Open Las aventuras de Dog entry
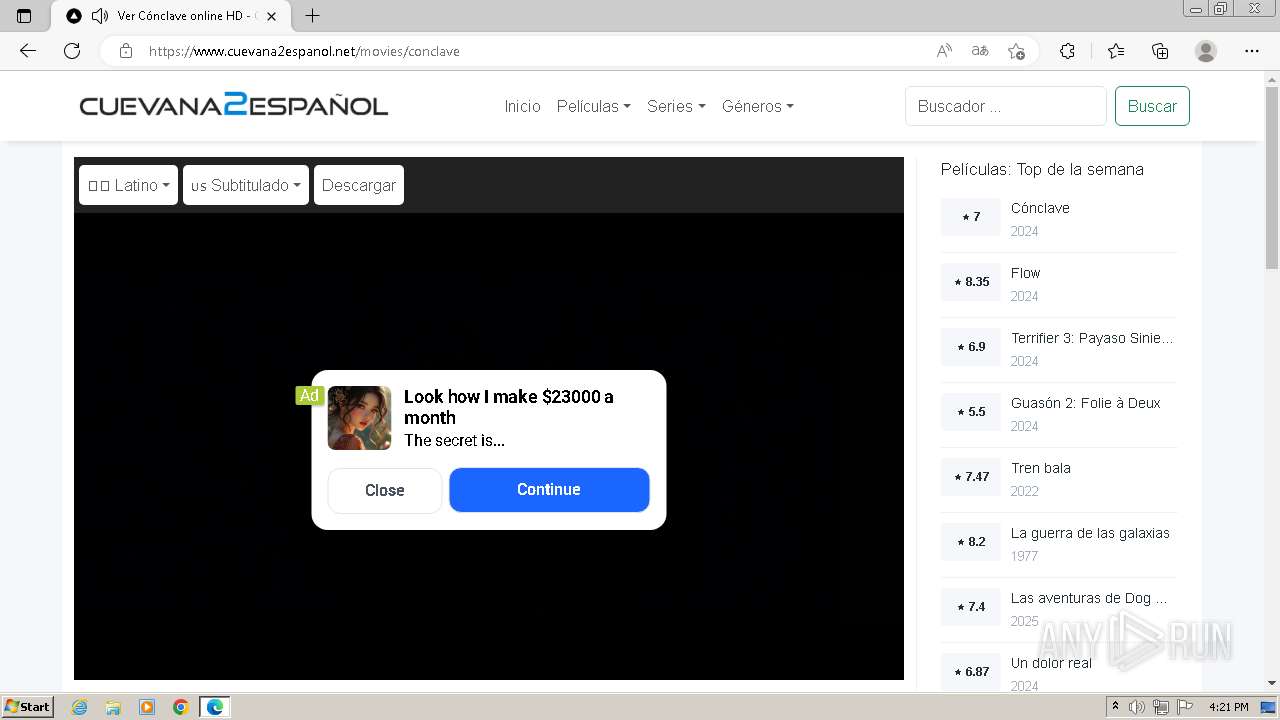 (x=1088, y=598)
